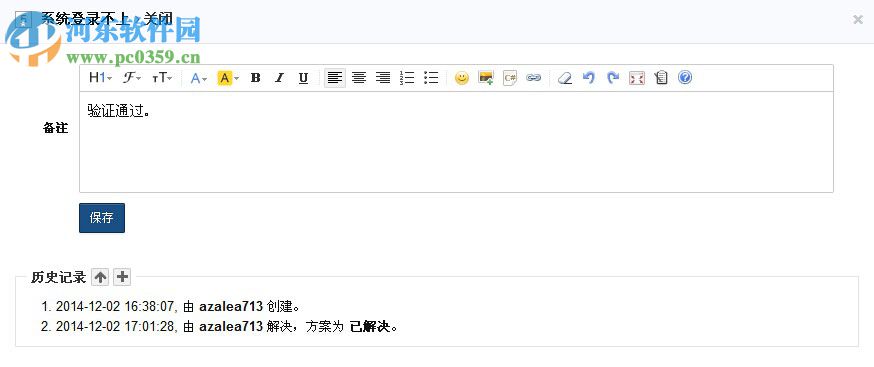Undo the last edit
The width and height of the screenshot is (874, 367).
[x=589, y=78]
